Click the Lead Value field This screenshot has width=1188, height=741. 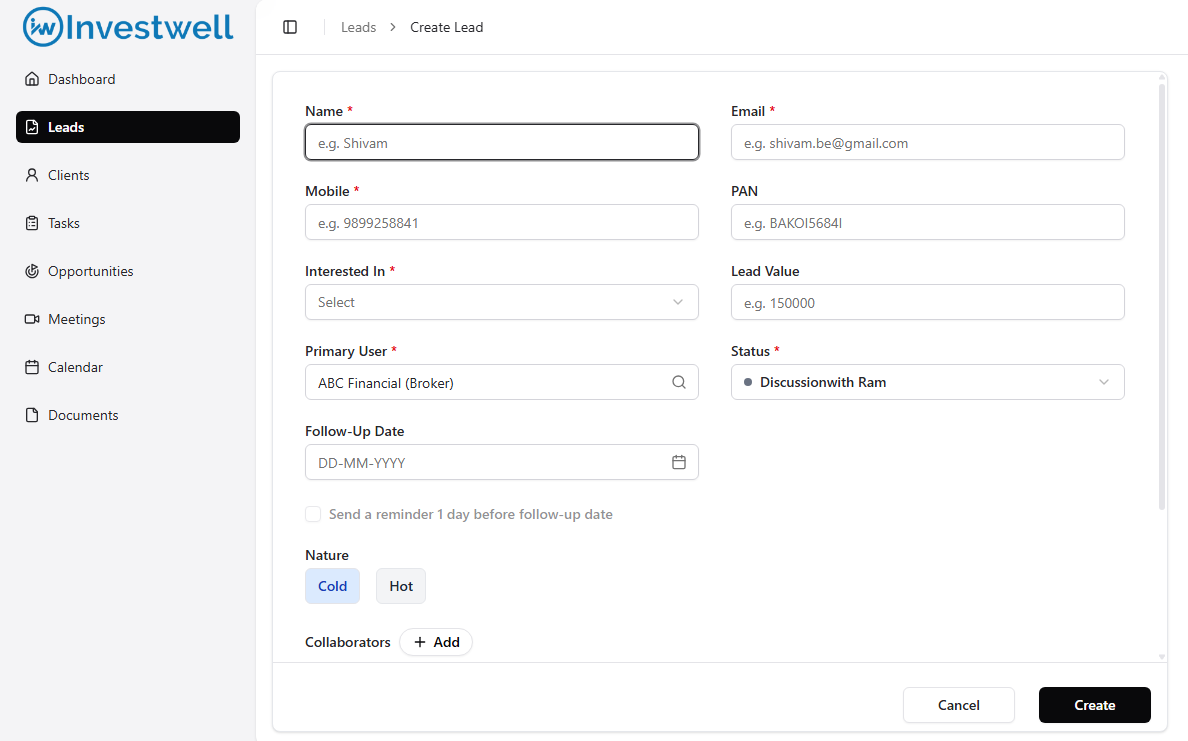pos(927,302)
